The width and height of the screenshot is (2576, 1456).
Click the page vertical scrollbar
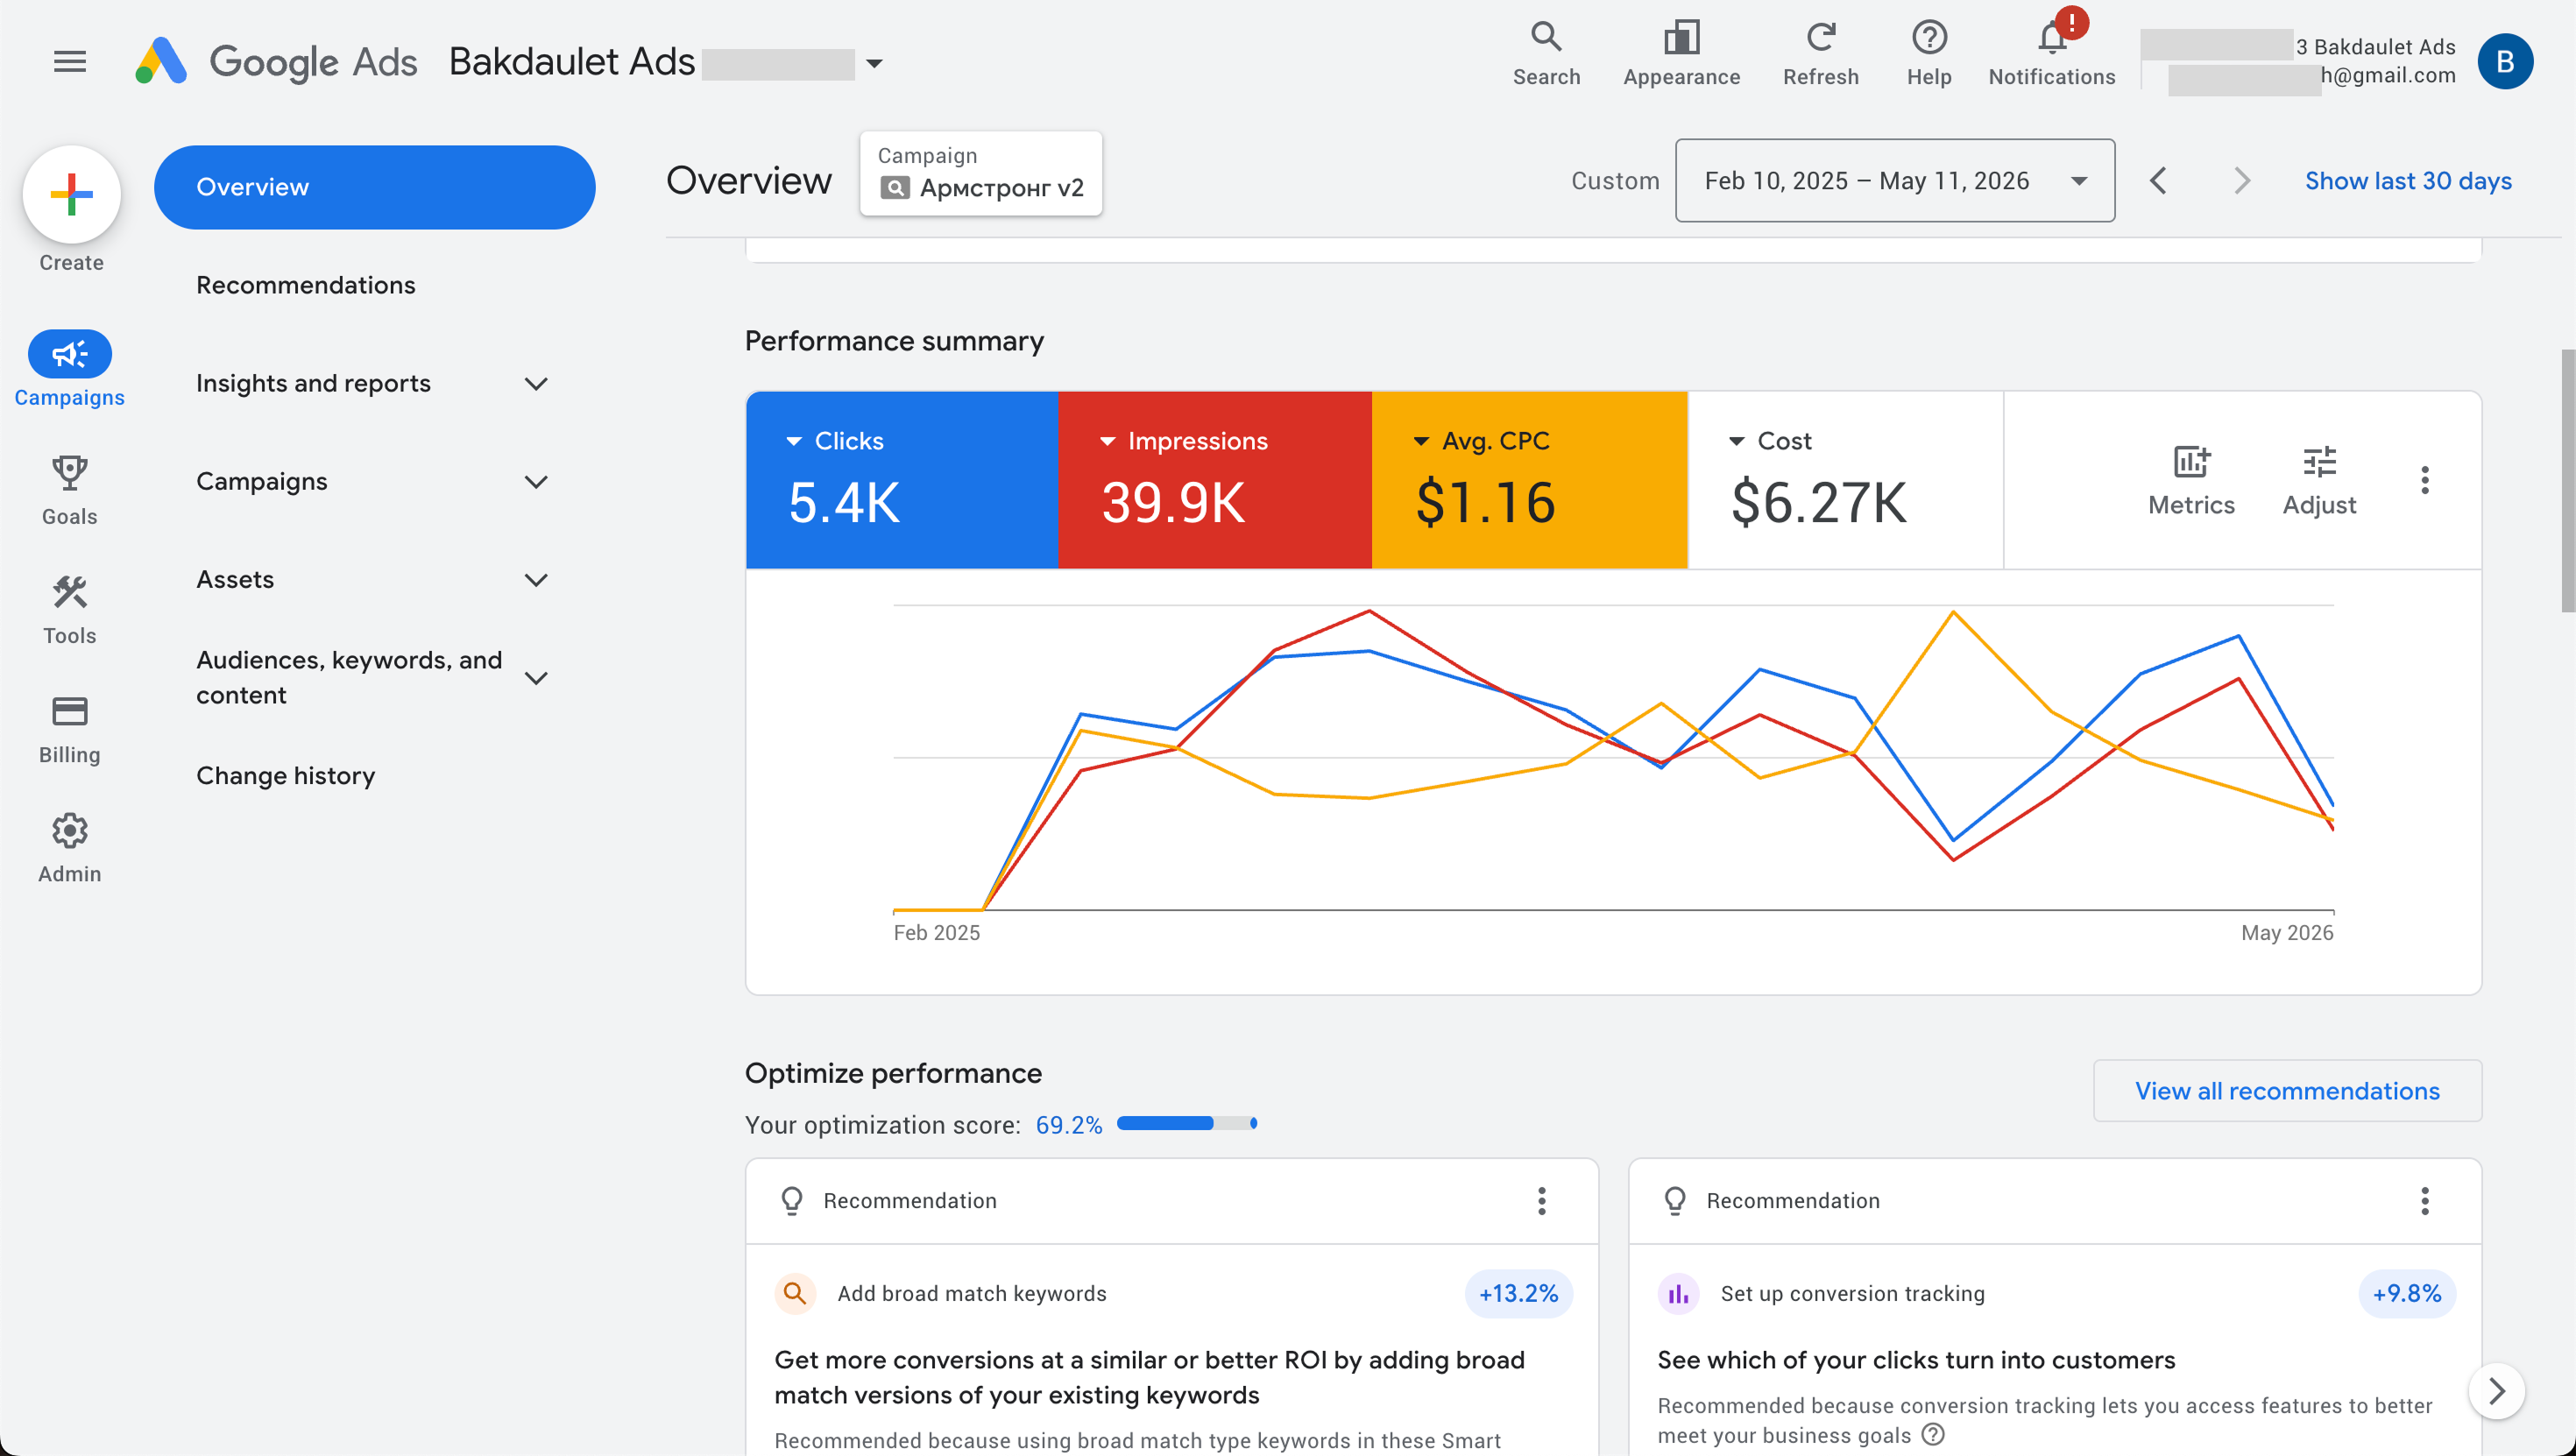point(2567,480)
